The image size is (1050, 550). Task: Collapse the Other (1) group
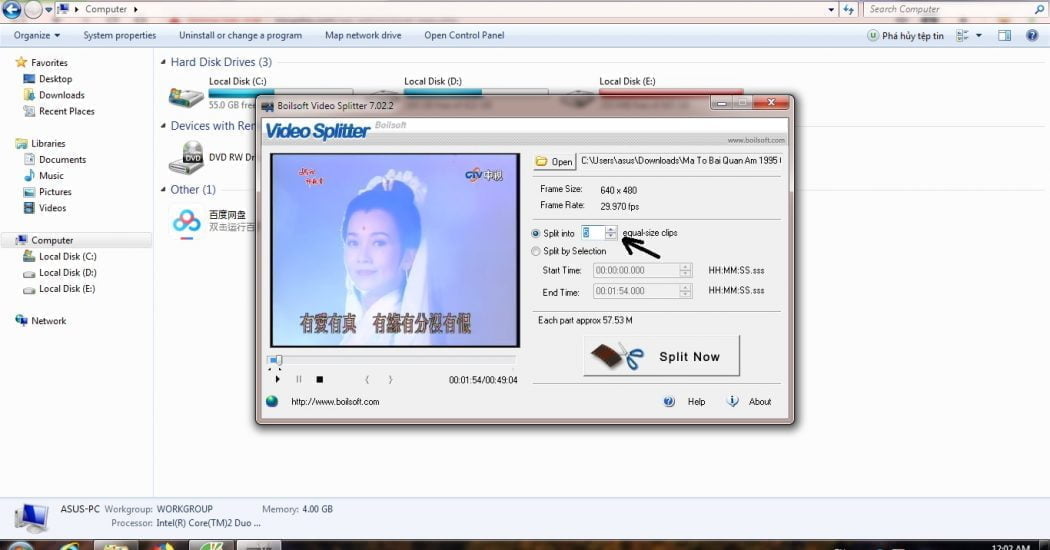tap(163, 190)
